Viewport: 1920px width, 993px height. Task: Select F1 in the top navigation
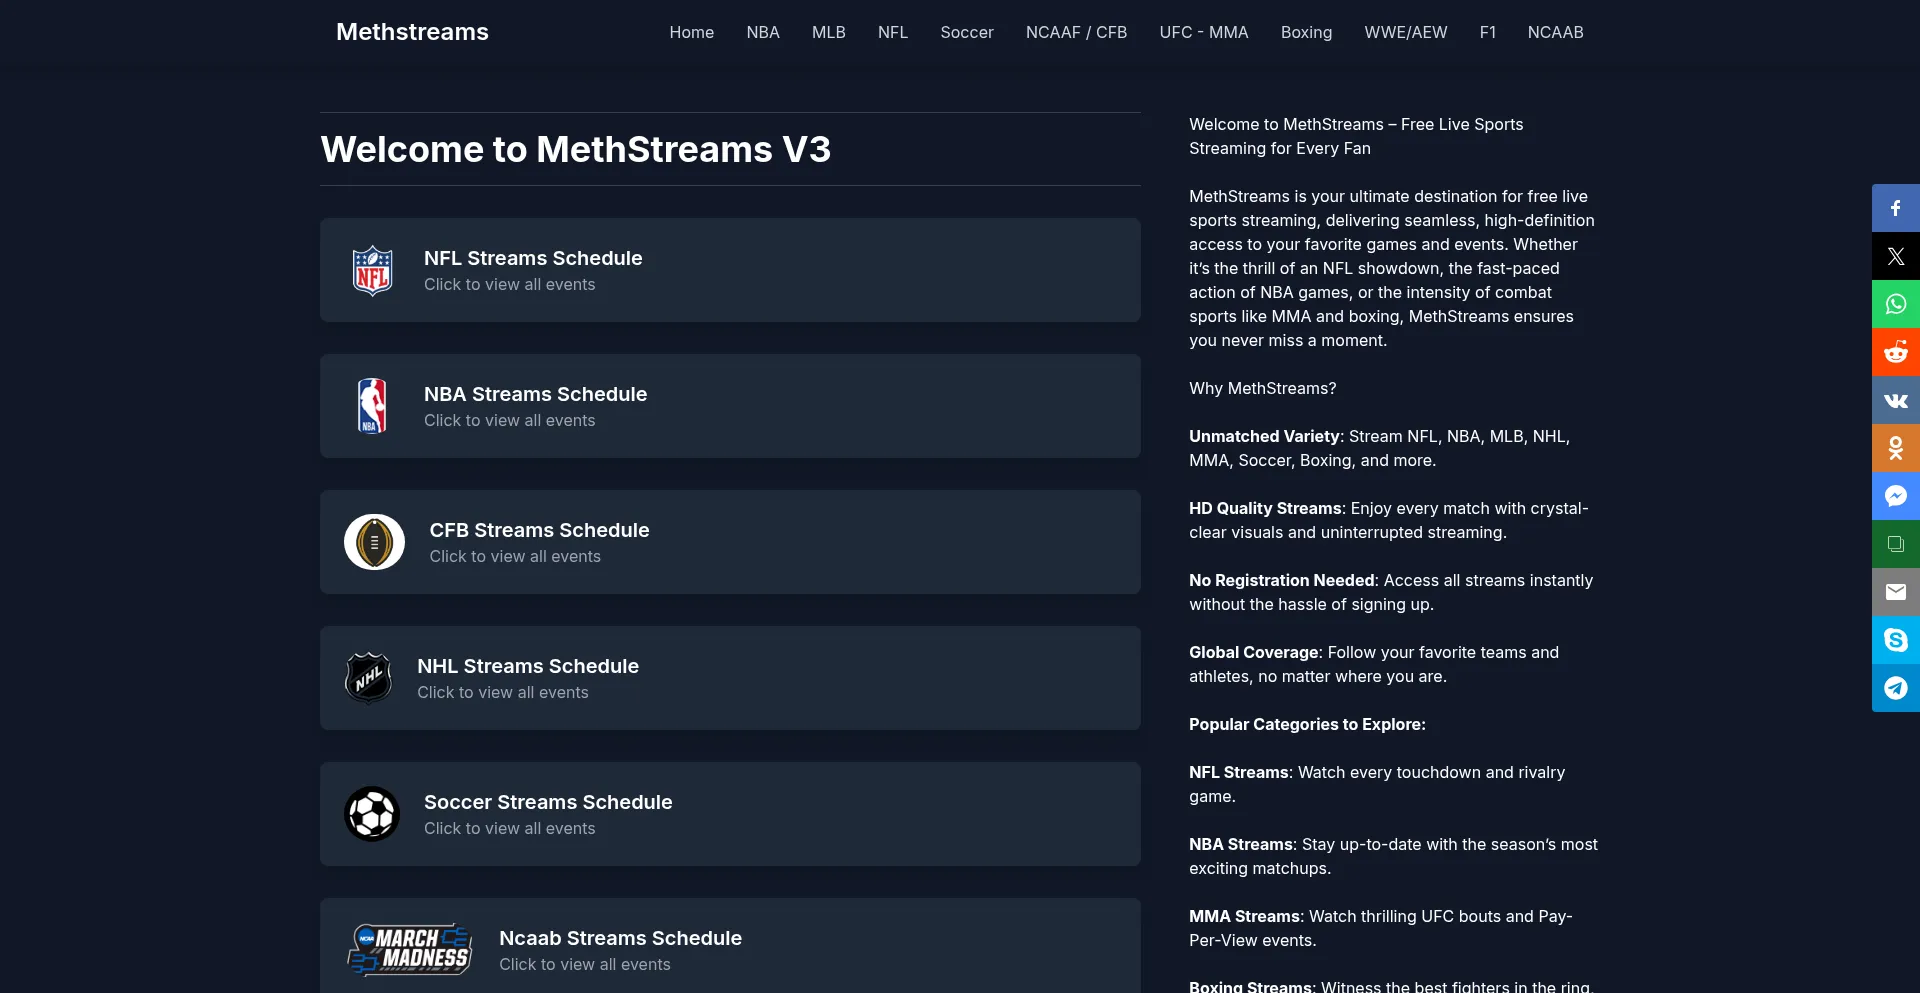[x=1488, y=32]
